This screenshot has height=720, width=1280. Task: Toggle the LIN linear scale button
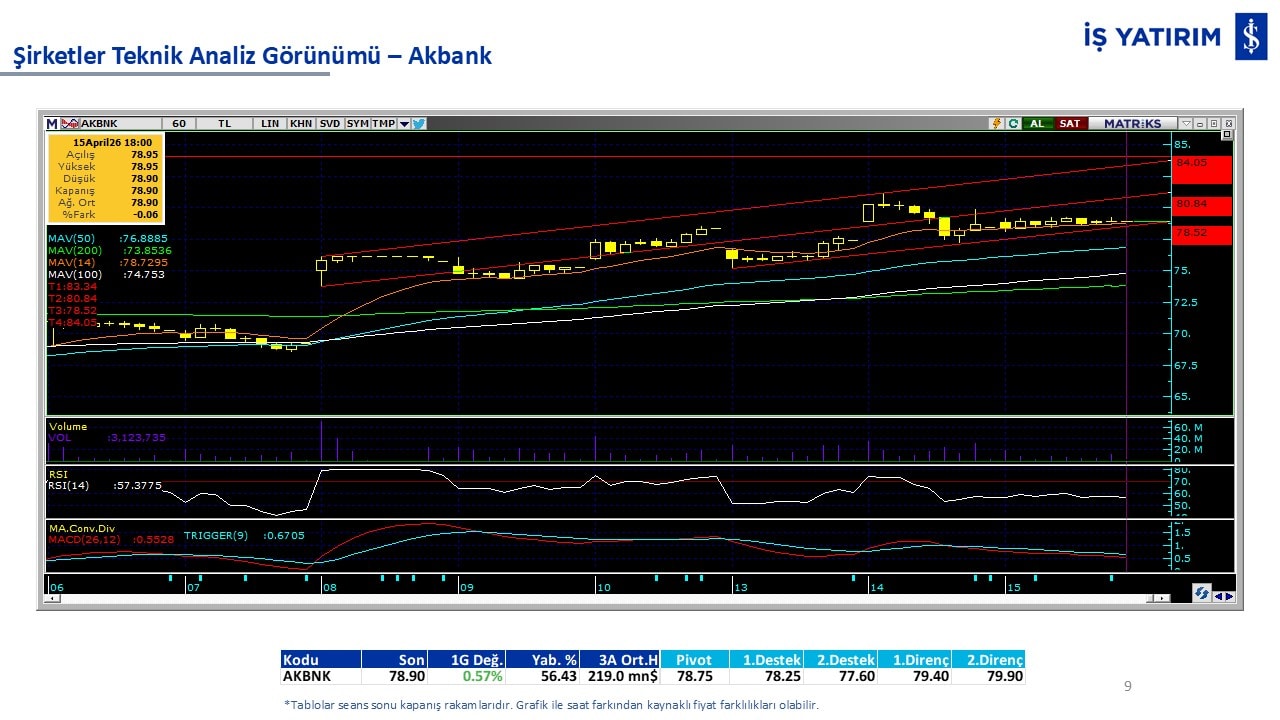(x=270, y=124)
